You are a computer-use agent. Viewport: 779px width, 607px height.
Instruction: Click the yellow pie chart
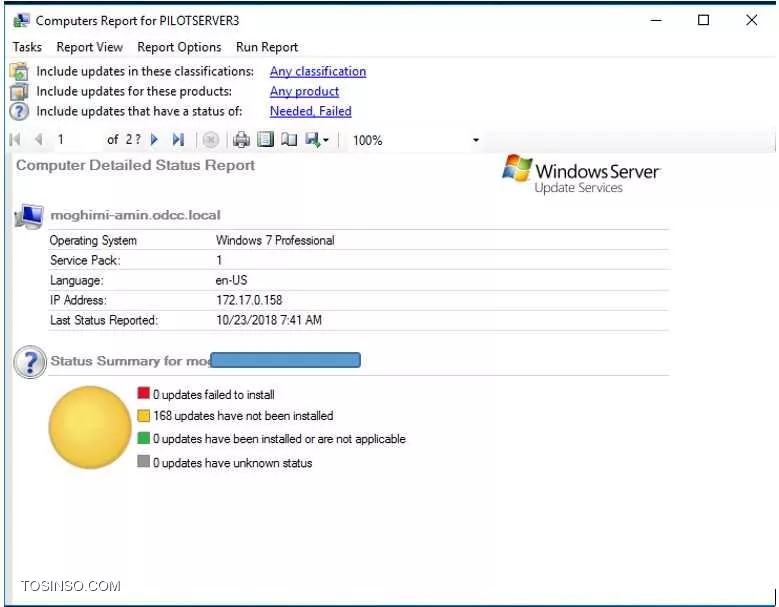pos(90,428)
